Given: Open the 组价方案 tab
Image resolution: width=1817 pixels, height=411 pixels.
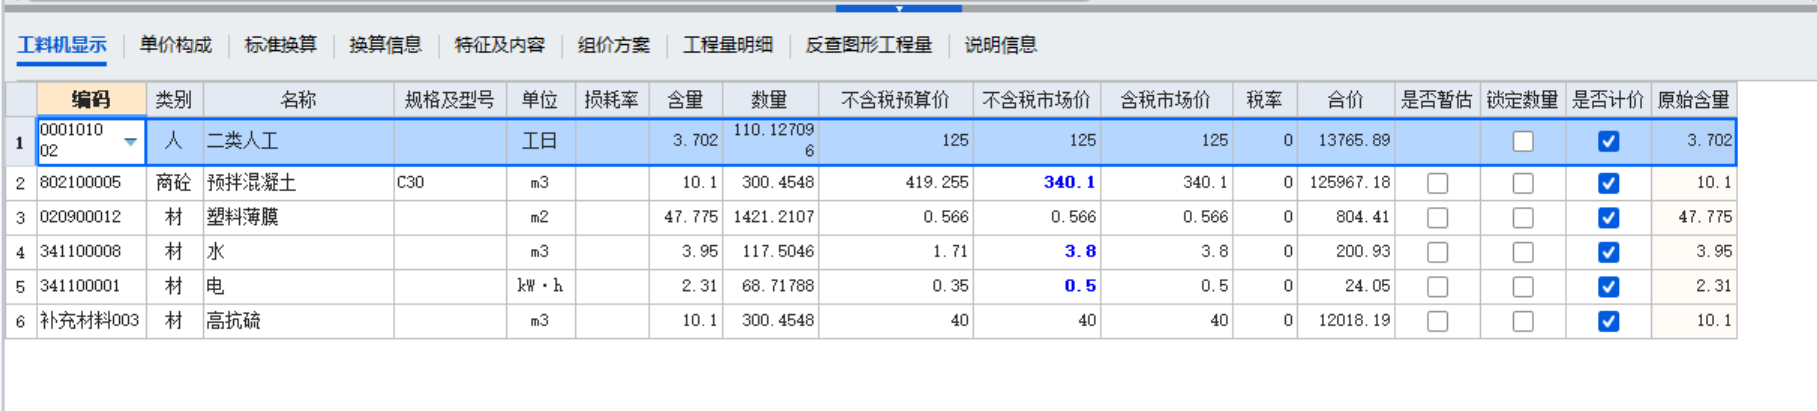Looking at the screenshot, I should coord(614,45).
